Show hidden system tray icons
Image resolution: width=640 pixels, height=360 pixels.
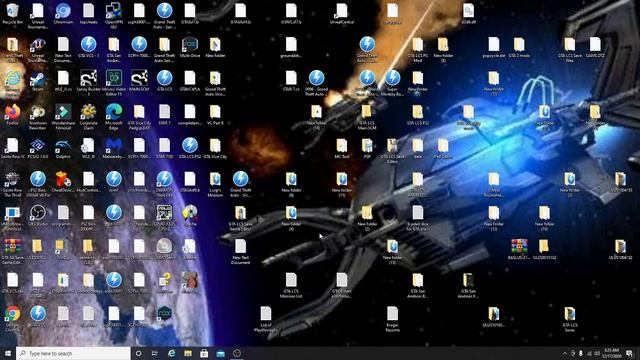pos(565,353)
